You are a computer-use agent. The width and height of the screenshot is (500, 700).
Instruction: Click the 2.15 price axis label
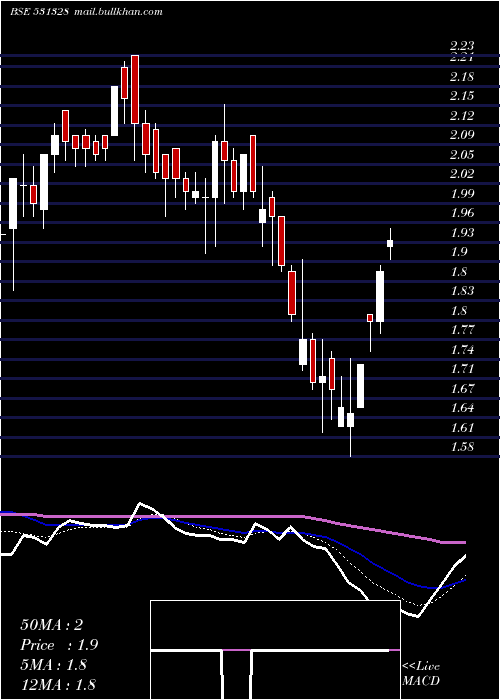[462, 96]
